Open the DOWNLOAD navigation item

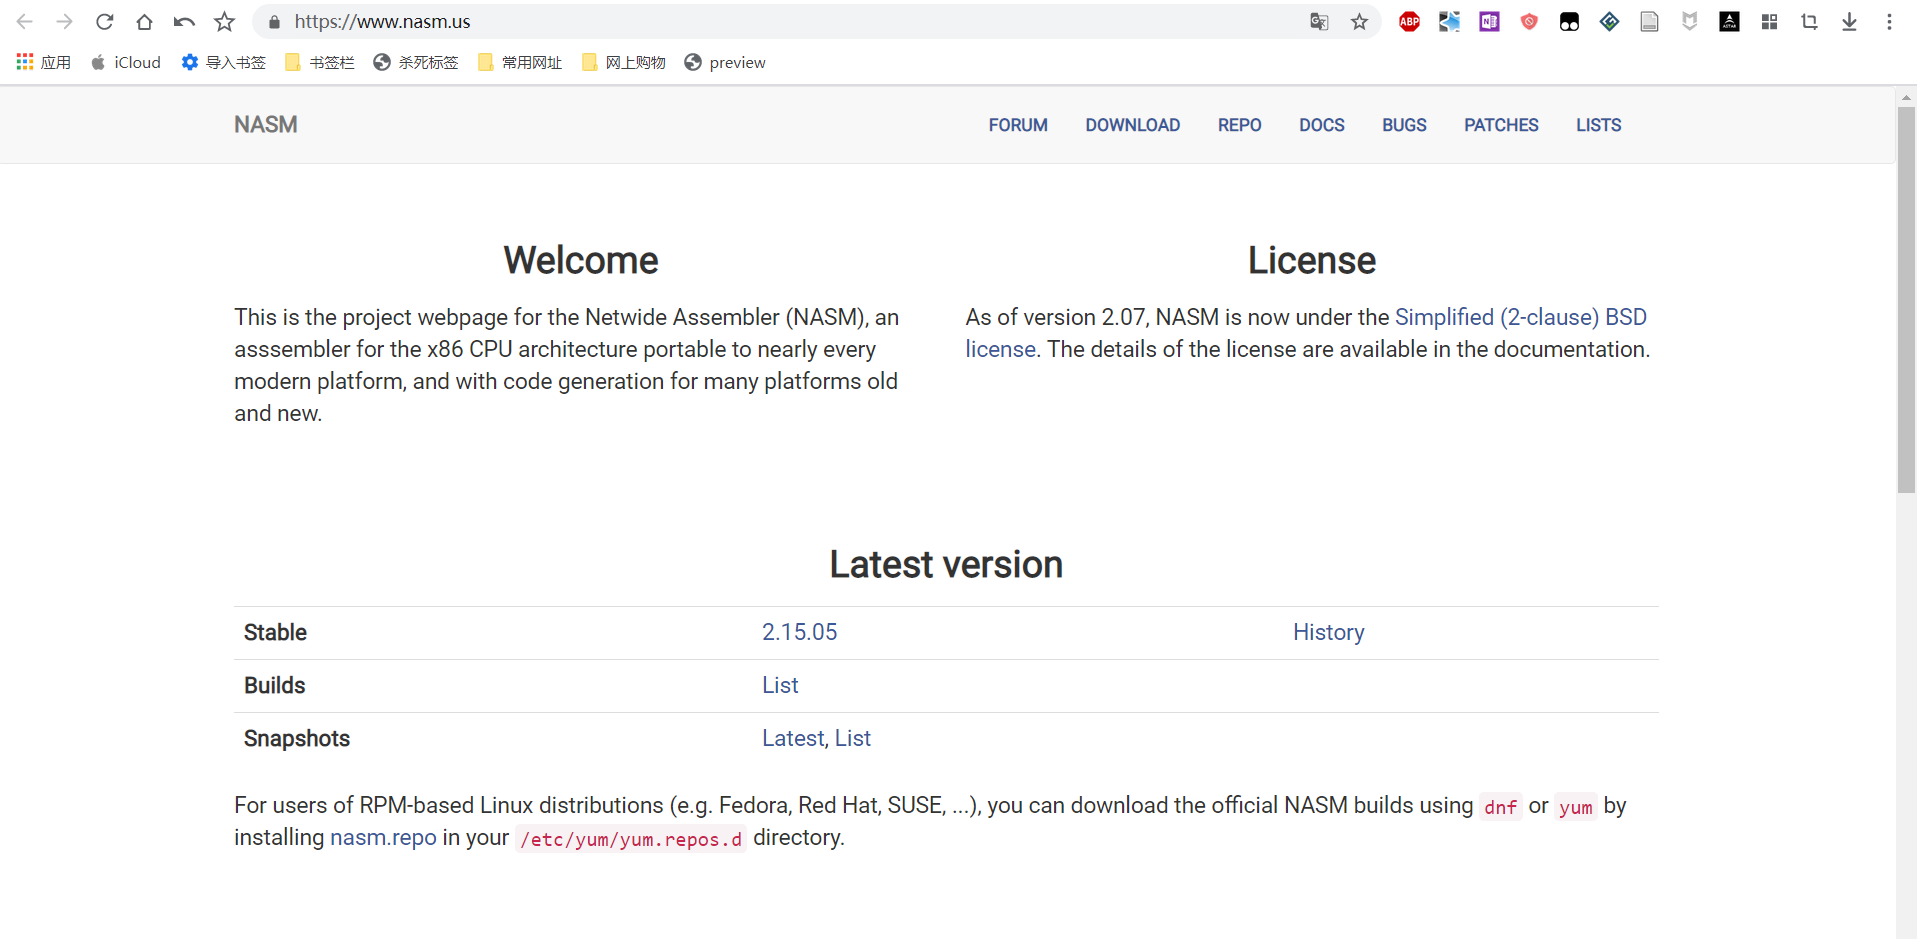[x=1132, y=125]
